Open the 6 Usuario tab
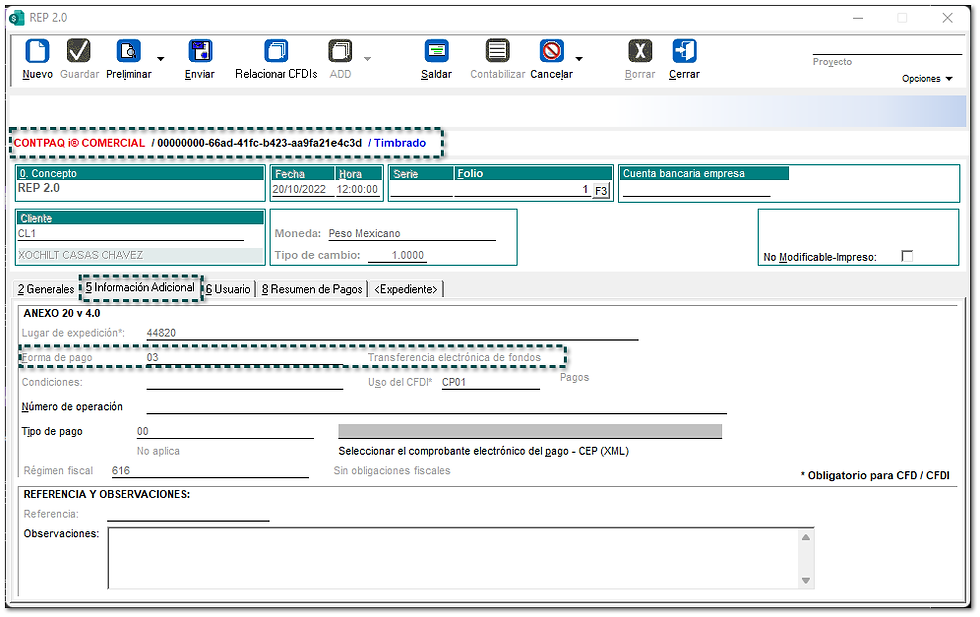This screenshot has width=980, height=617. pyautogui.click(x=228, y=289)
